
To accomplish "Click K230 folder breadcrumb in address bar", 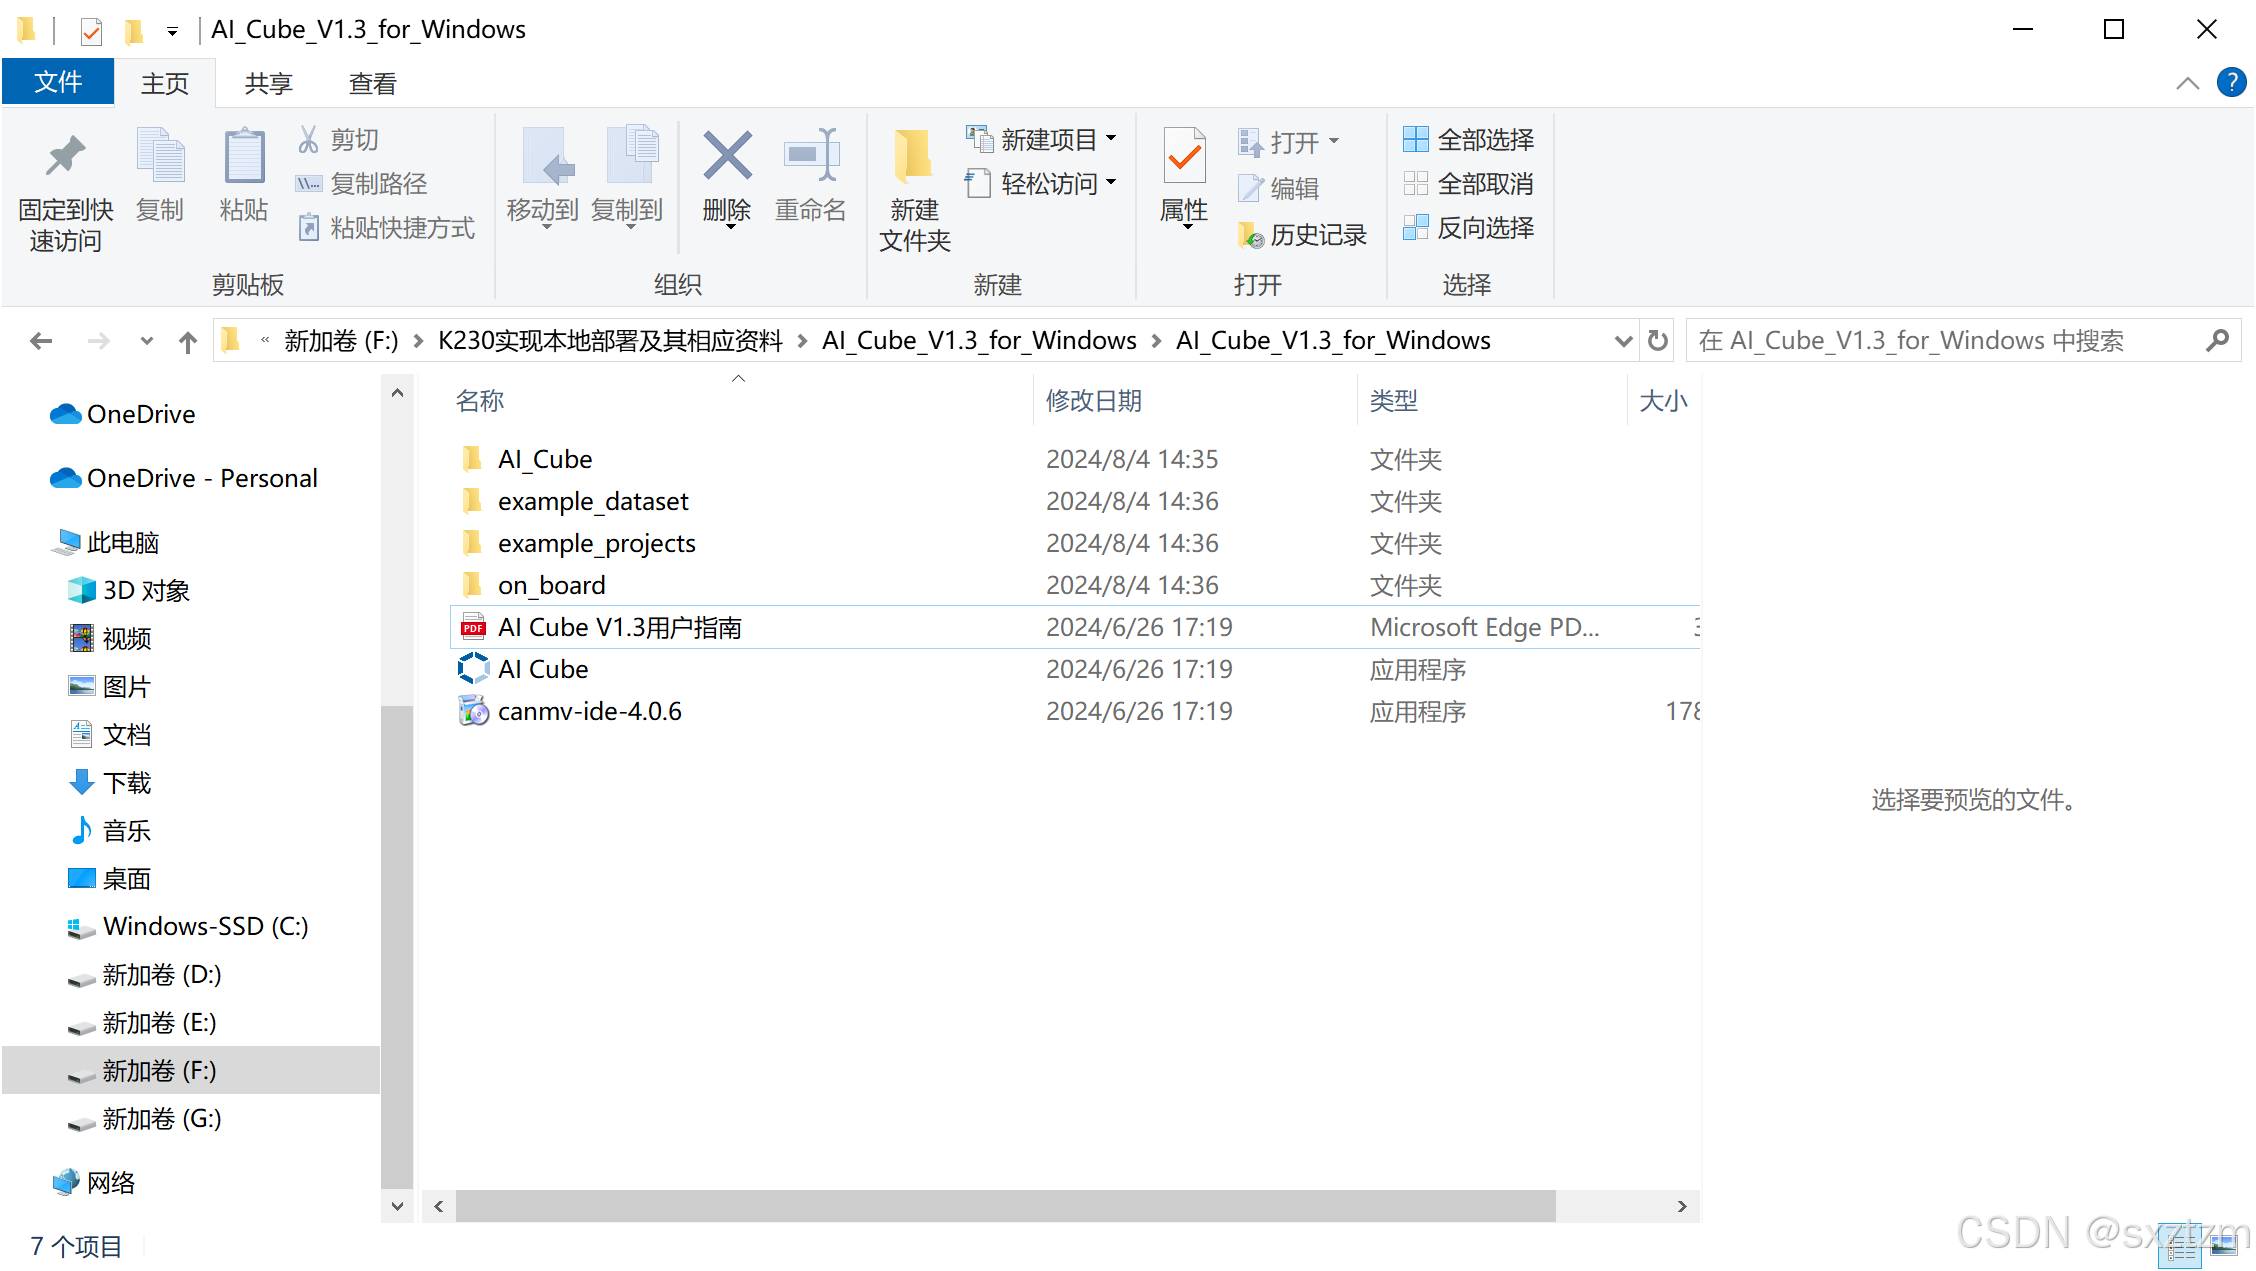I will (610, 341).
